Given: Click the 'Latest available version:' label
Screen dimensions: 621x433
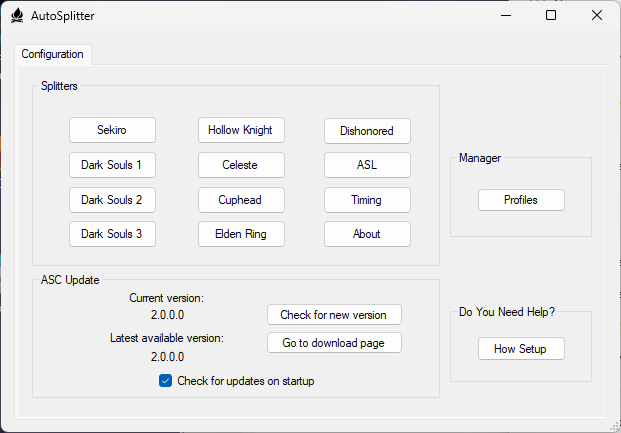Looking at the screenshot, I should [x=167, y=338].
